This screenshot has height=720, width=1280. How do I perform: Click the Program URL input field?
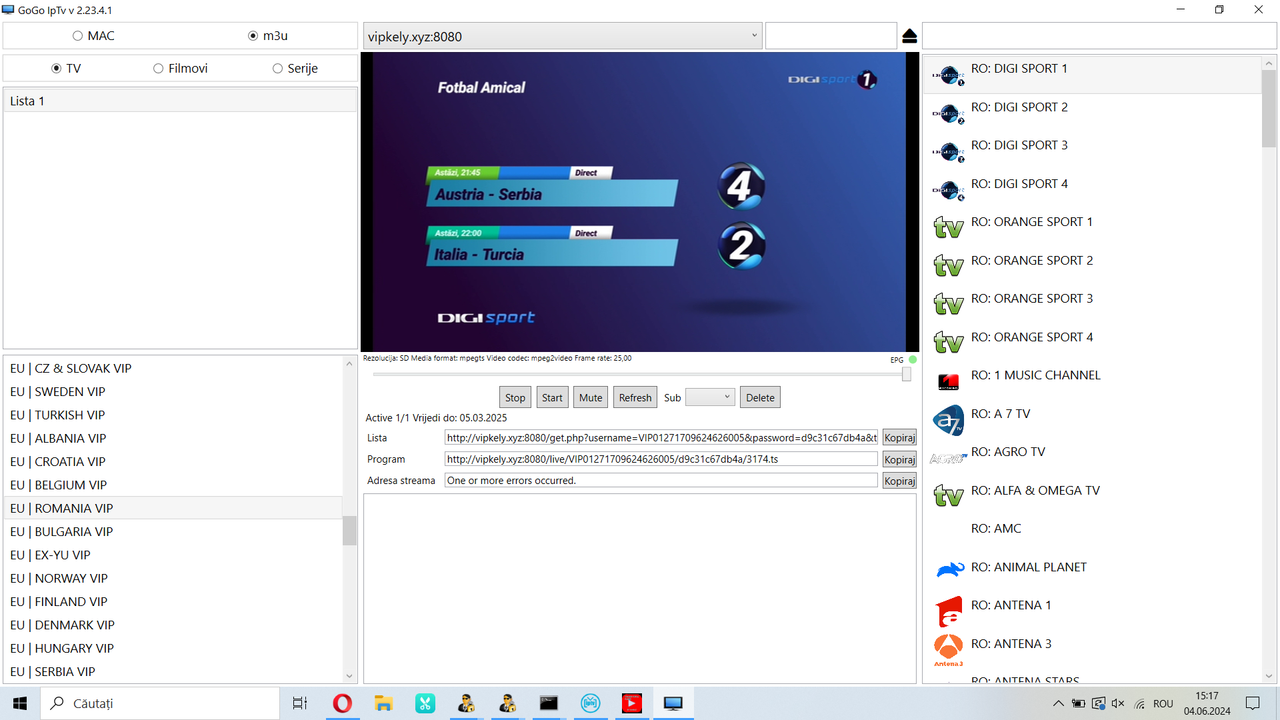click(661, 459)
